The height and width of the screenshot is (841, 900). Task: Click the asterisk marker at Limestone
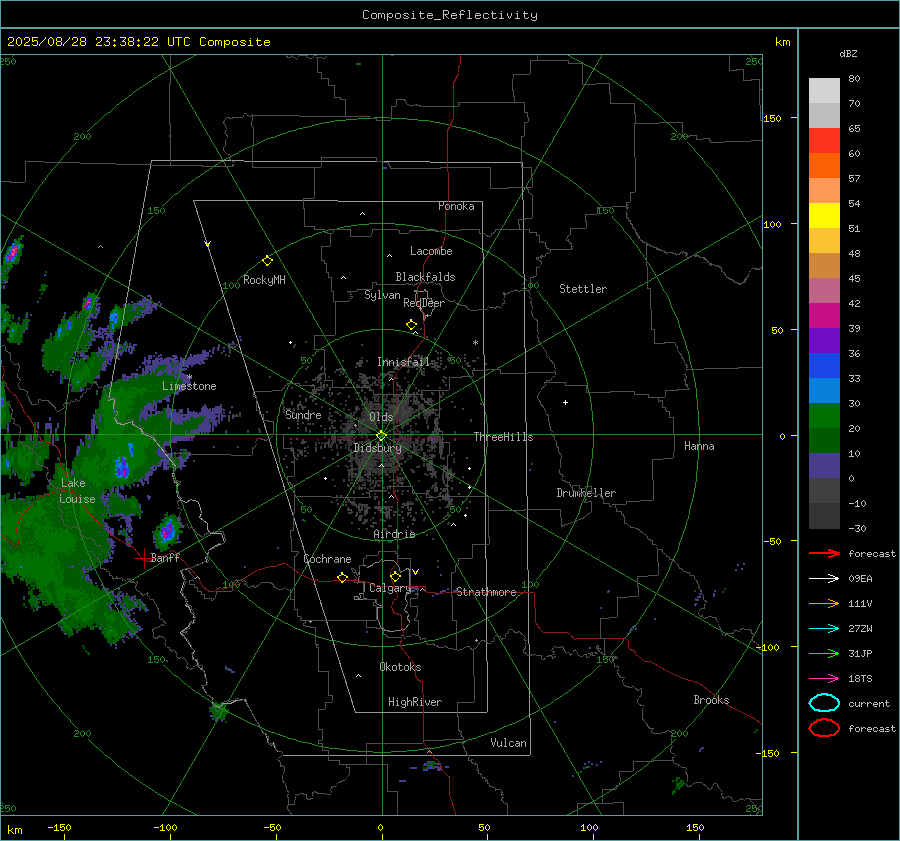pos(190,377)
